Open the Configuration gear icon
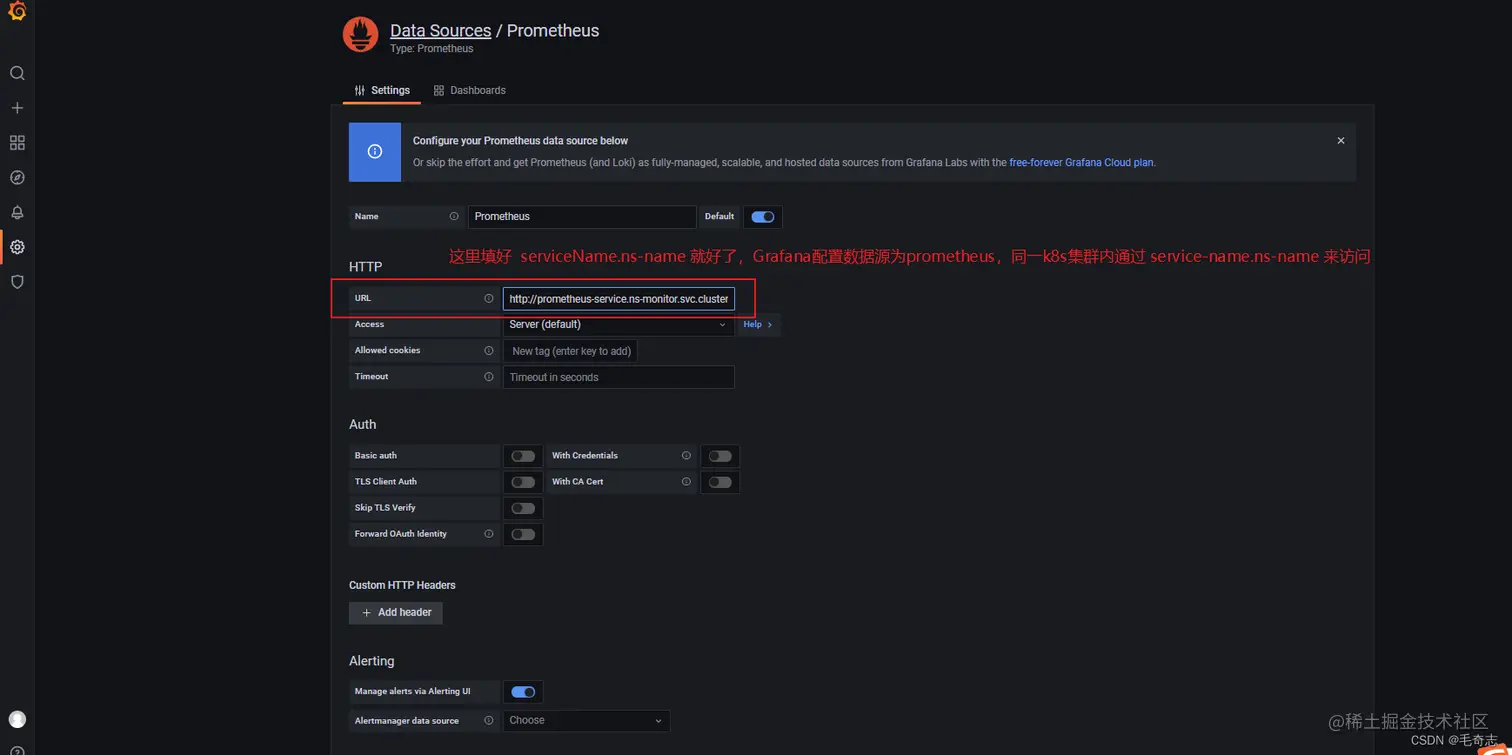1512x755 pixels. (x=17, y=247)
